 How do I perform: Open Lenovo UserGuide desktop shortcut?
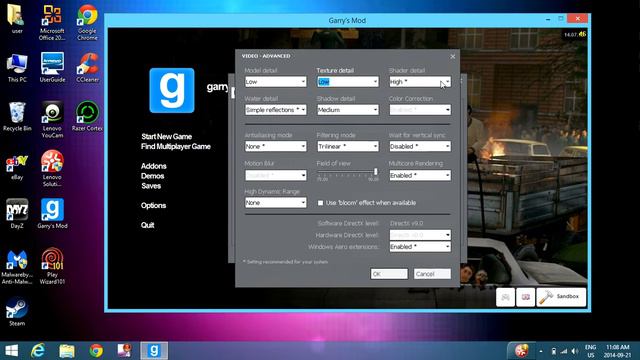(52, 68)
